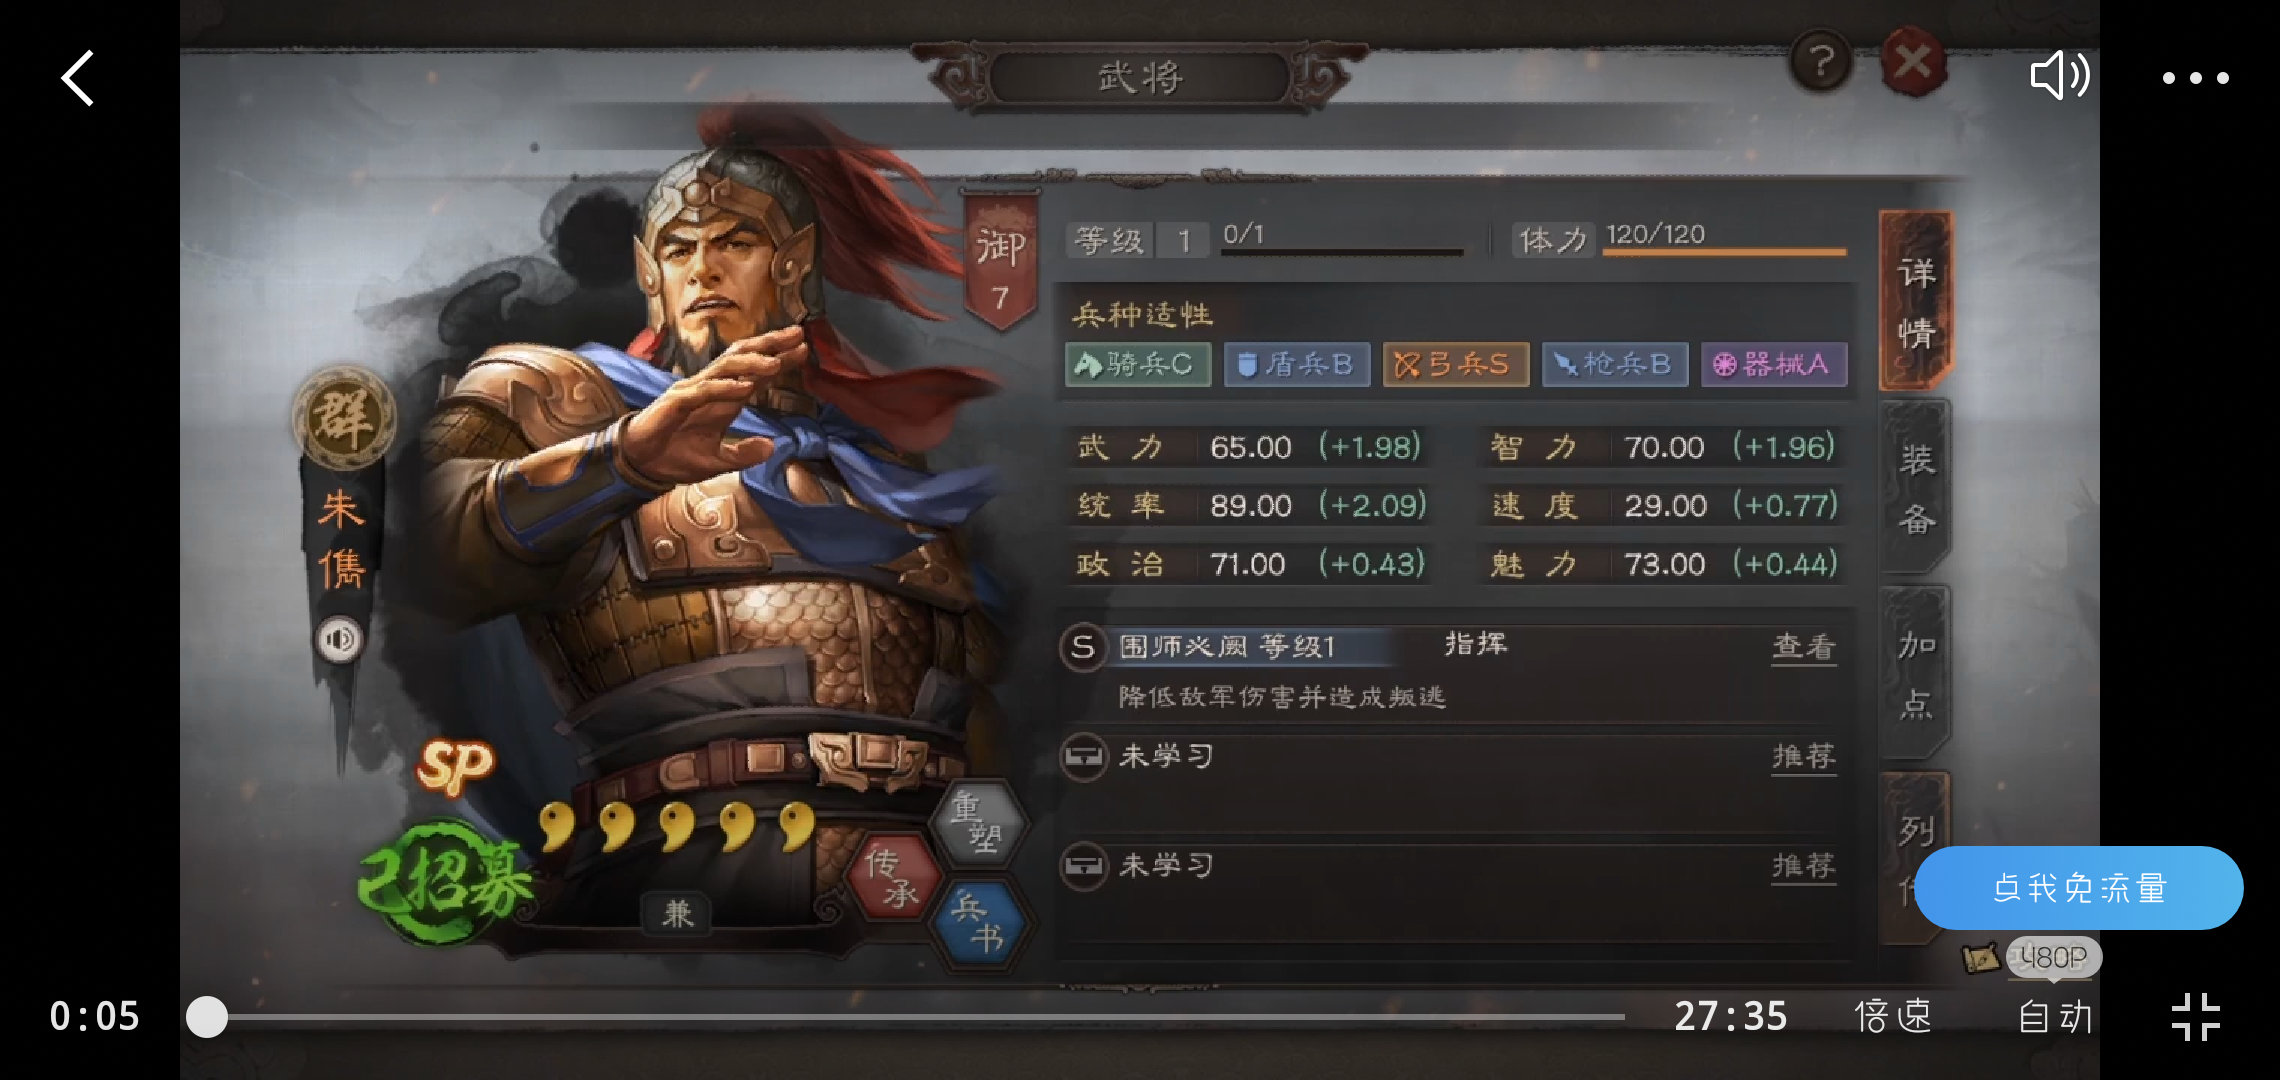Click 查看 link for 围师必阙 skill

point(1804,647)
